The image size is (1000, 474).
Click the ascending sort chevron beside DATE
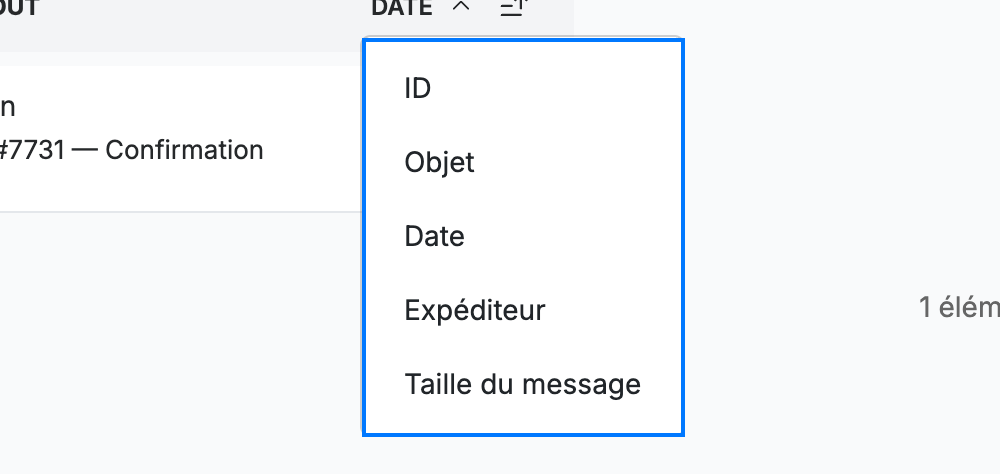click(x=460, y=7)
